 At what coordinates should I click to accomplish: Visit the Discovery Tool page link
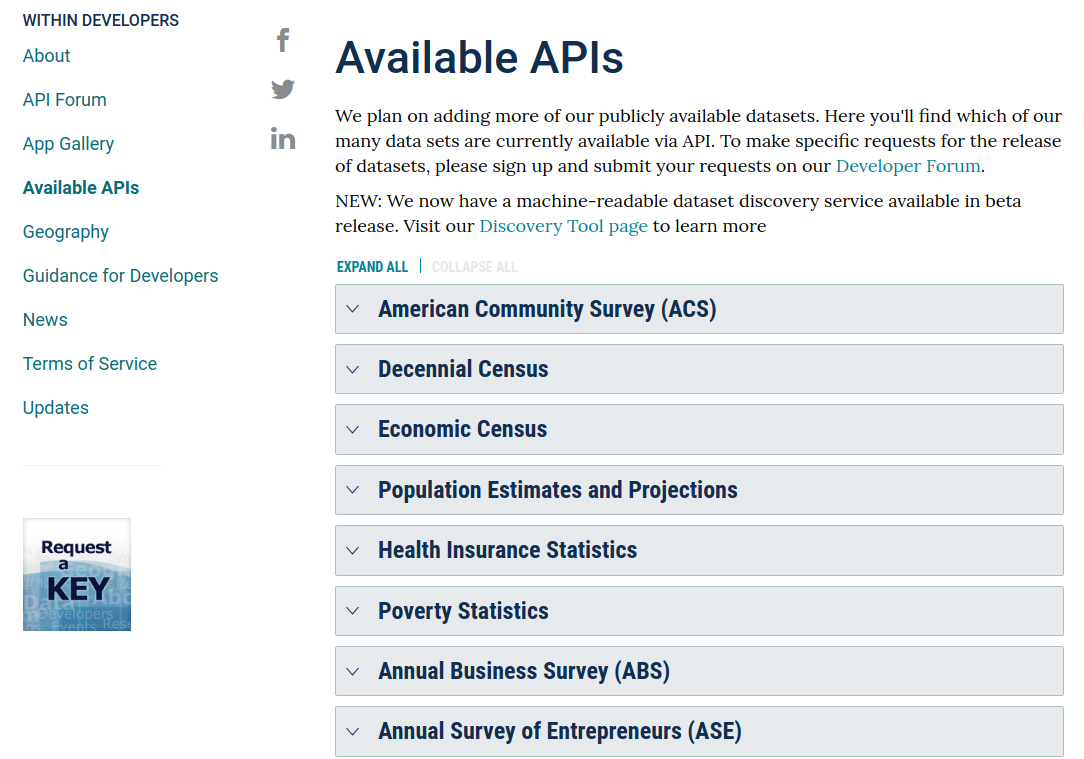click(x=563, y=226)
